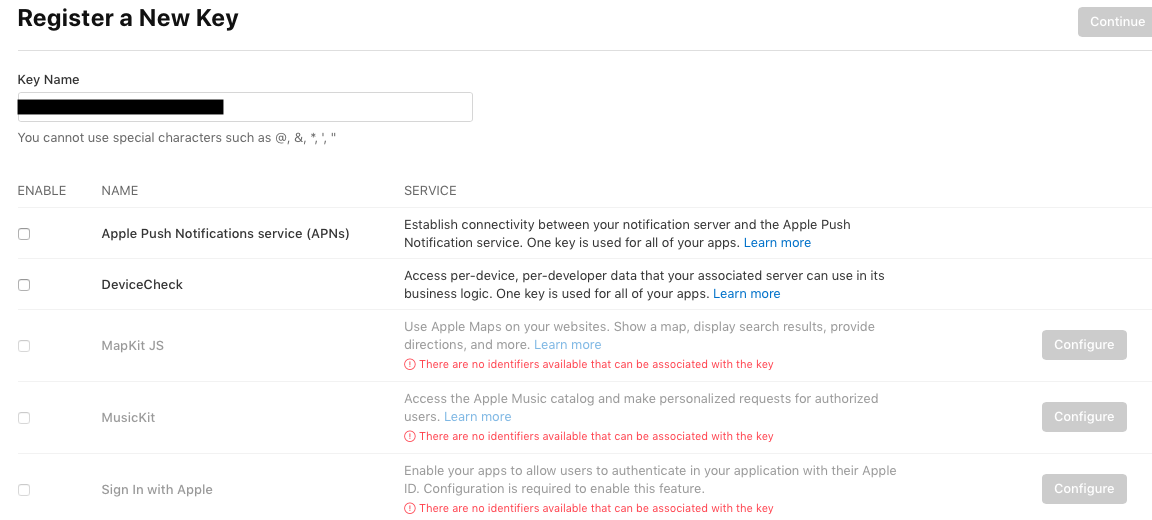The height and width of the screenshot is (520, 1152).
Task: Click the Sign In with Apple description
Action: click(x=650, y=479)
